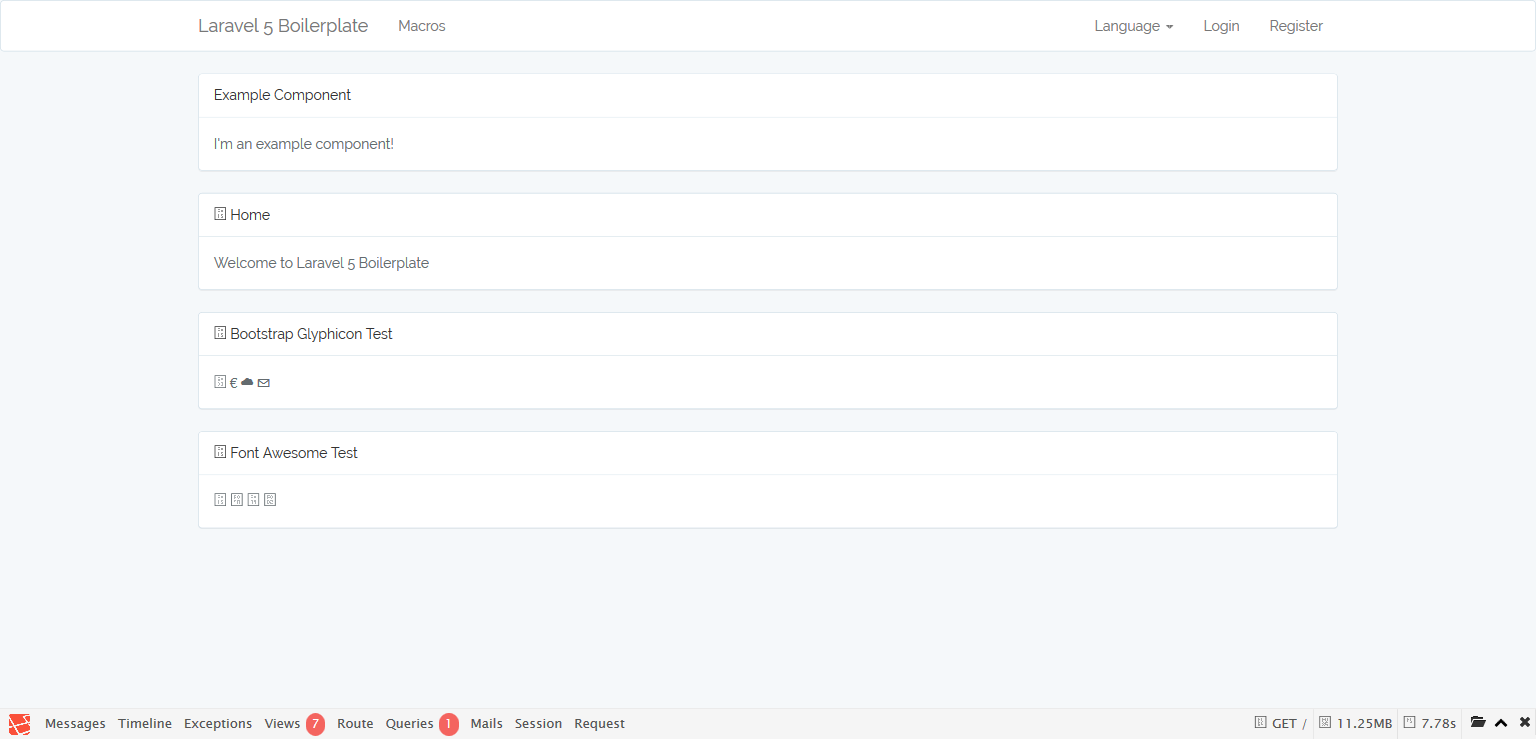
Task: Open the Timeline debugbar tab
Action: coord(145,724)
